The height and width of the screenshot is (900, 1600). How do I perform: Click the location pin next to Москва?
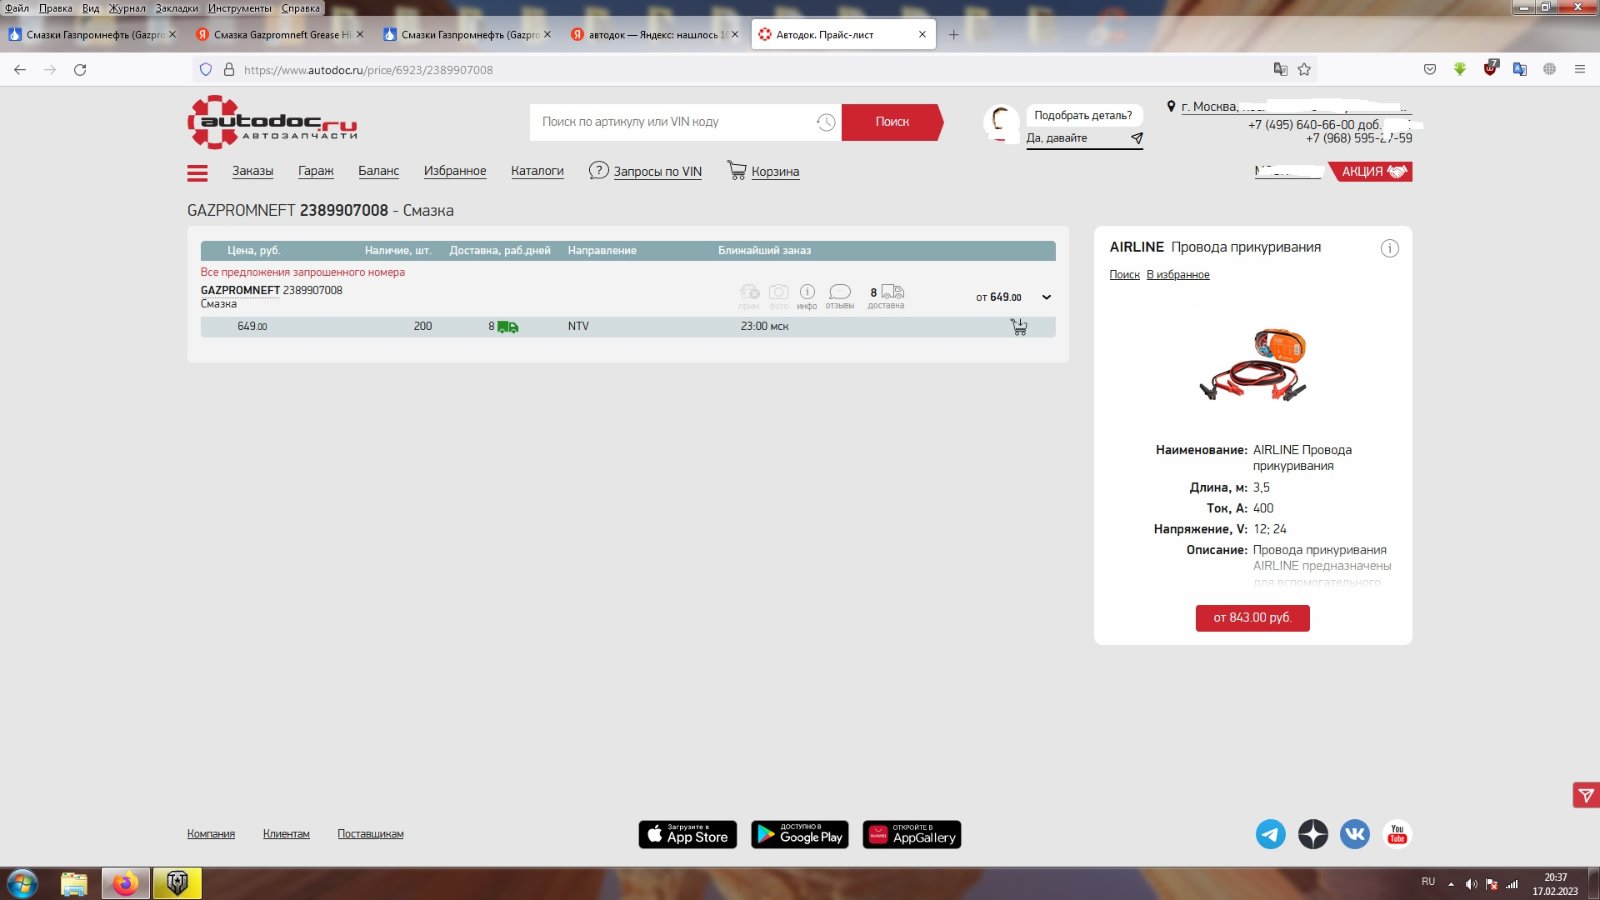1171,106
